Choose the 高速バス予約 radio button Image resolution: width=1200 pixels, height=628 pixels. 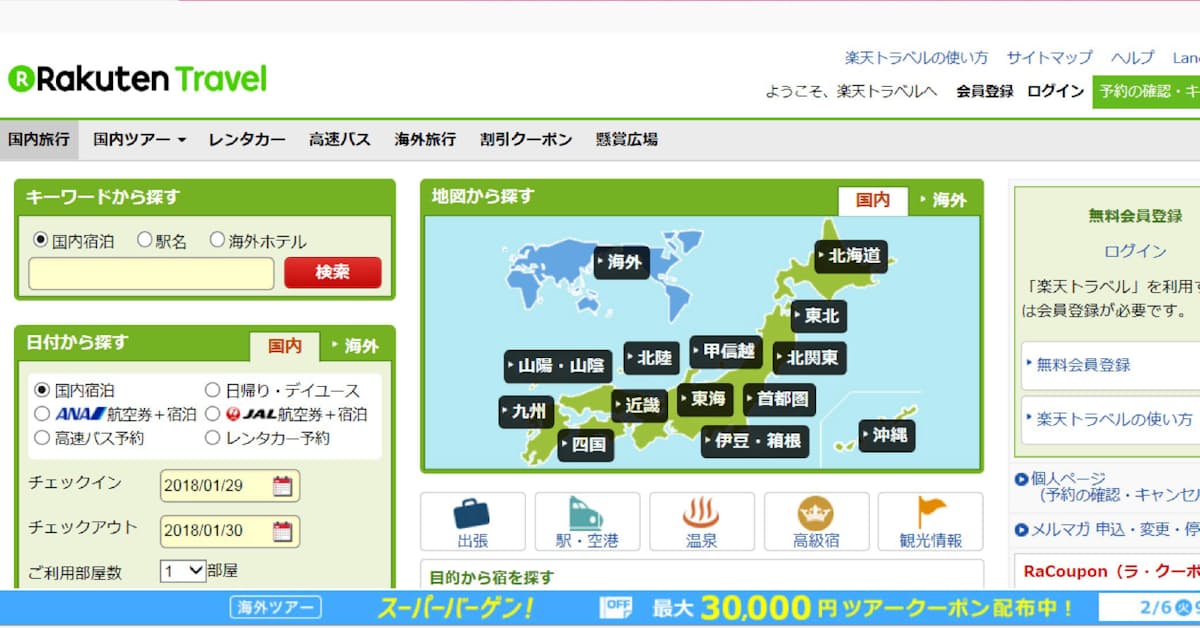click(42, 437)
